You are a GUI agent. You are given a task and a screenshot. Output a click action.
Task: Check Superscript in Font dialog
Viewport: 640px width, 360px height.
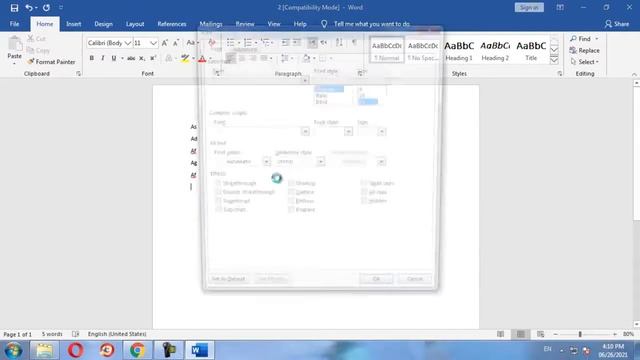218,201
